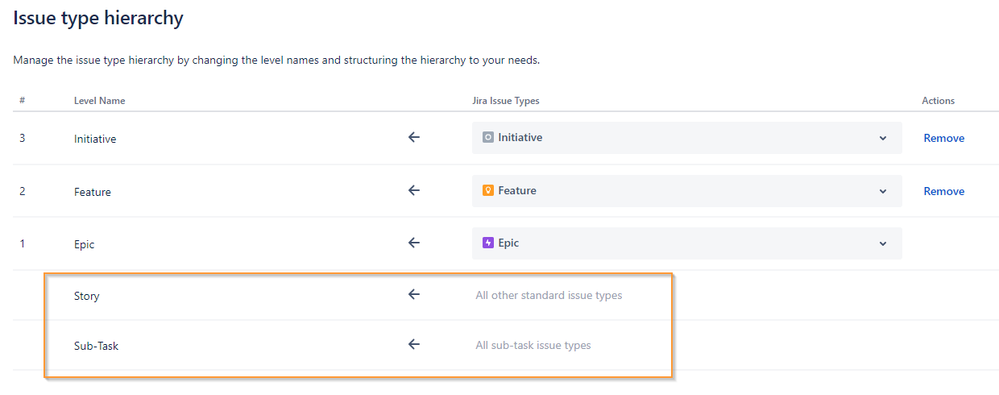The height and width of the screenshot is (395, 999).
Task: Edit the Feature level name field
Action: [x=92, y=192]
